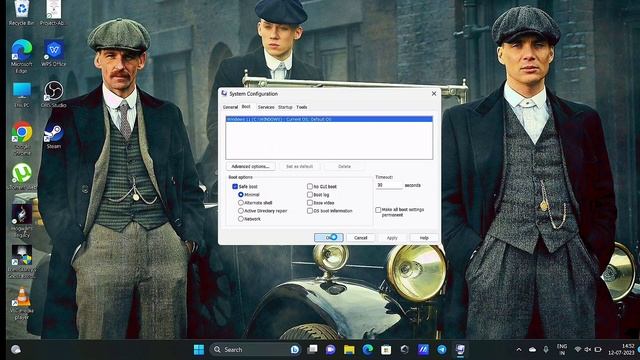Click OK in System Configuration
The image size is (640, 360).
tap(329, 238)
